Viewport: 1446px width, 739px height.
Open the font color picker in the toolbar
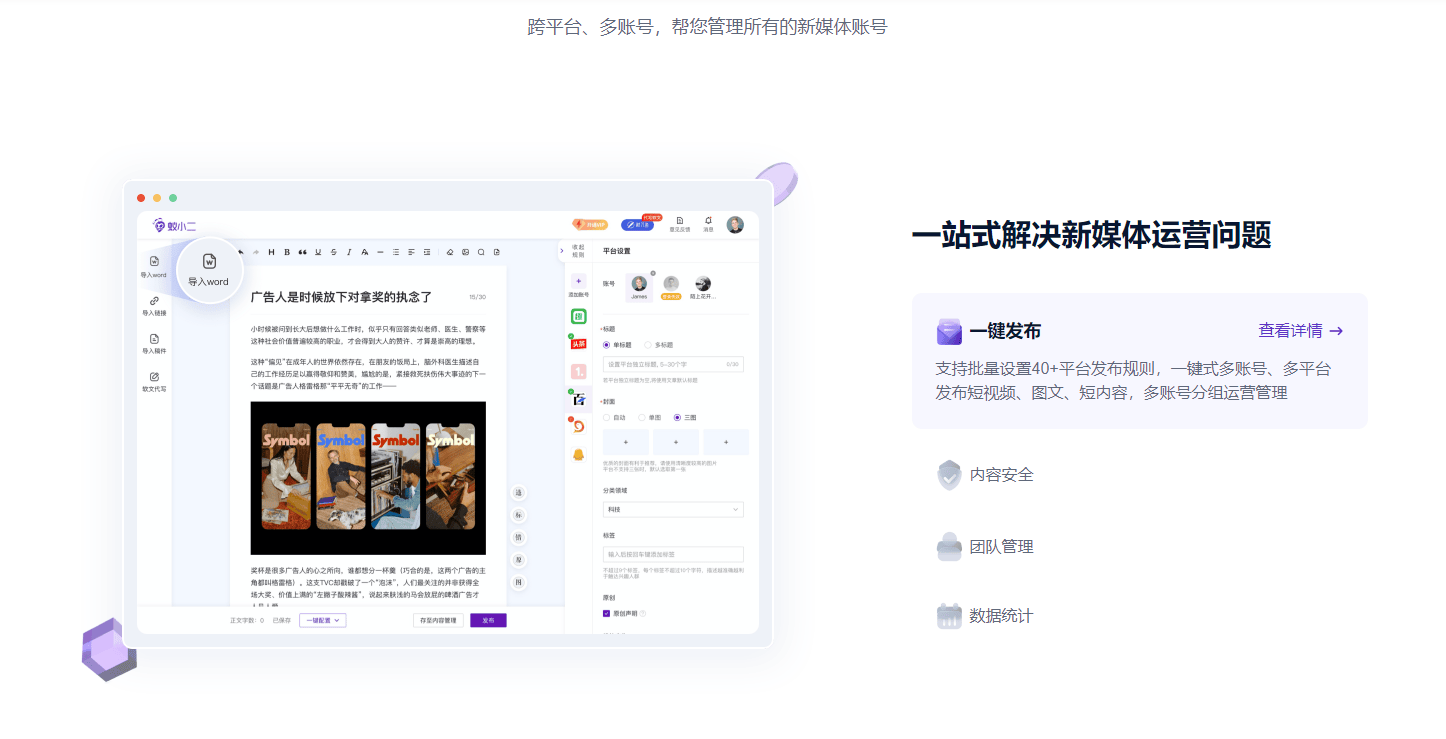point(364,252)
